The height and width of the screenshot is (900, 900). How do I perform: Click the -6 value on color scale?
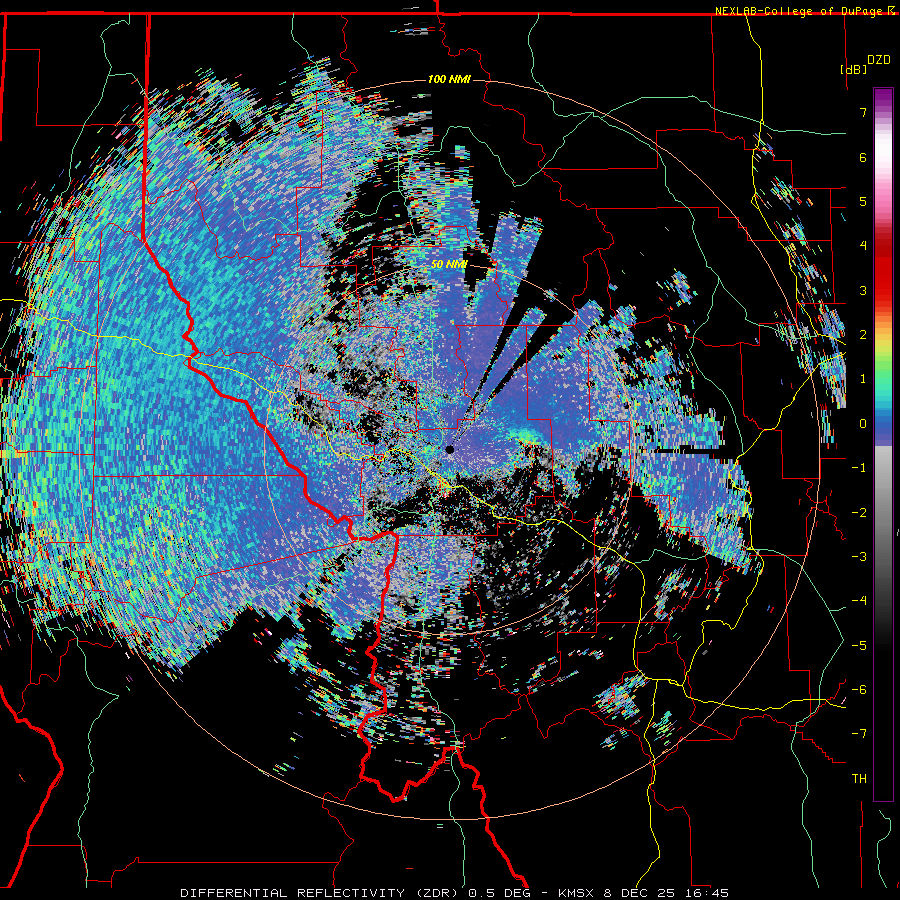pyautogui.click(x=859, y=690)
